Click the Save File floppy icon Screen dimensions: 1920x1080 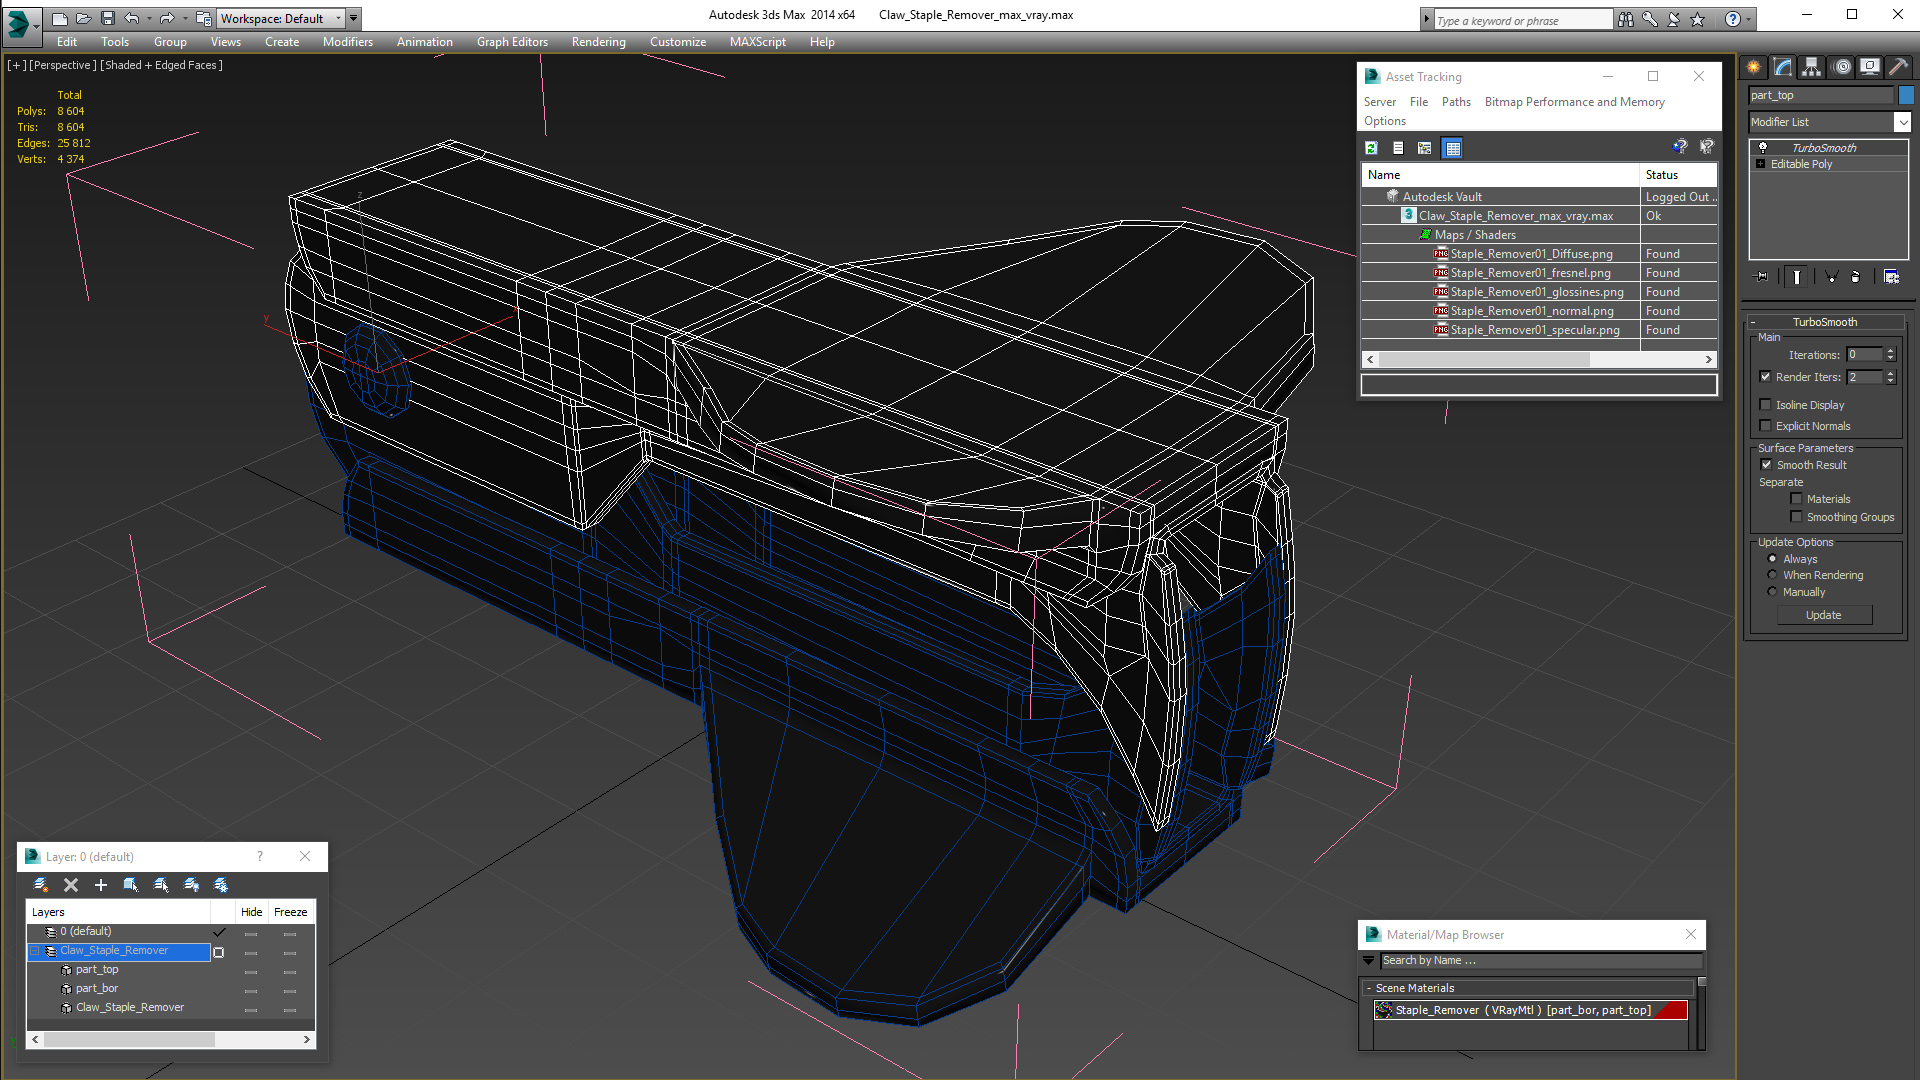(108, 18)
